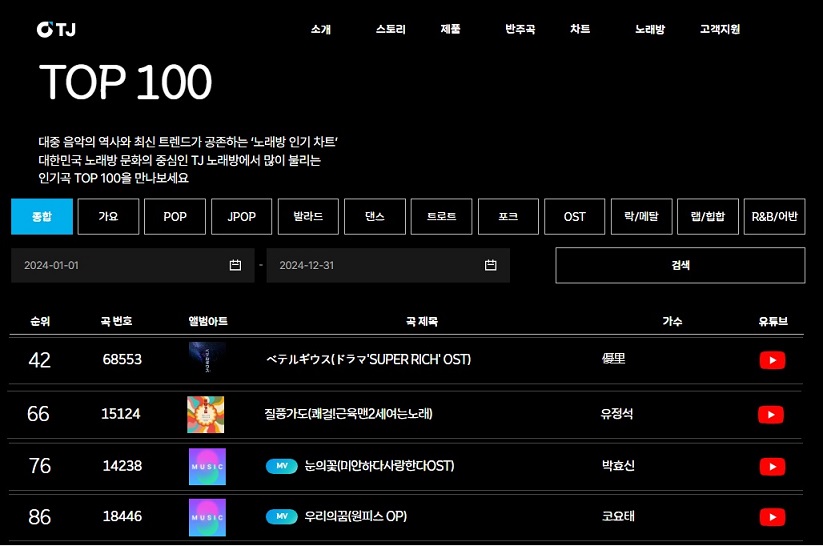
Task: Select the 종합 category tab
Action: [x=41, y=216]
